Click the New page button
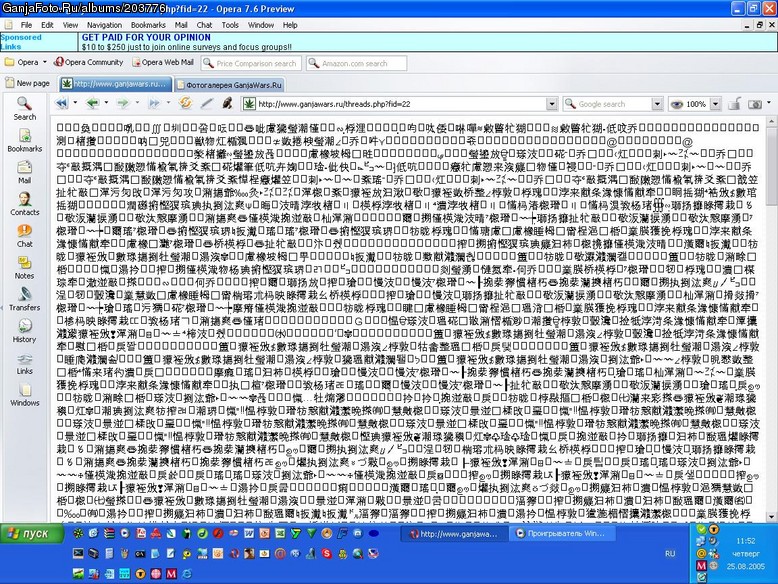 click(28, 83)
